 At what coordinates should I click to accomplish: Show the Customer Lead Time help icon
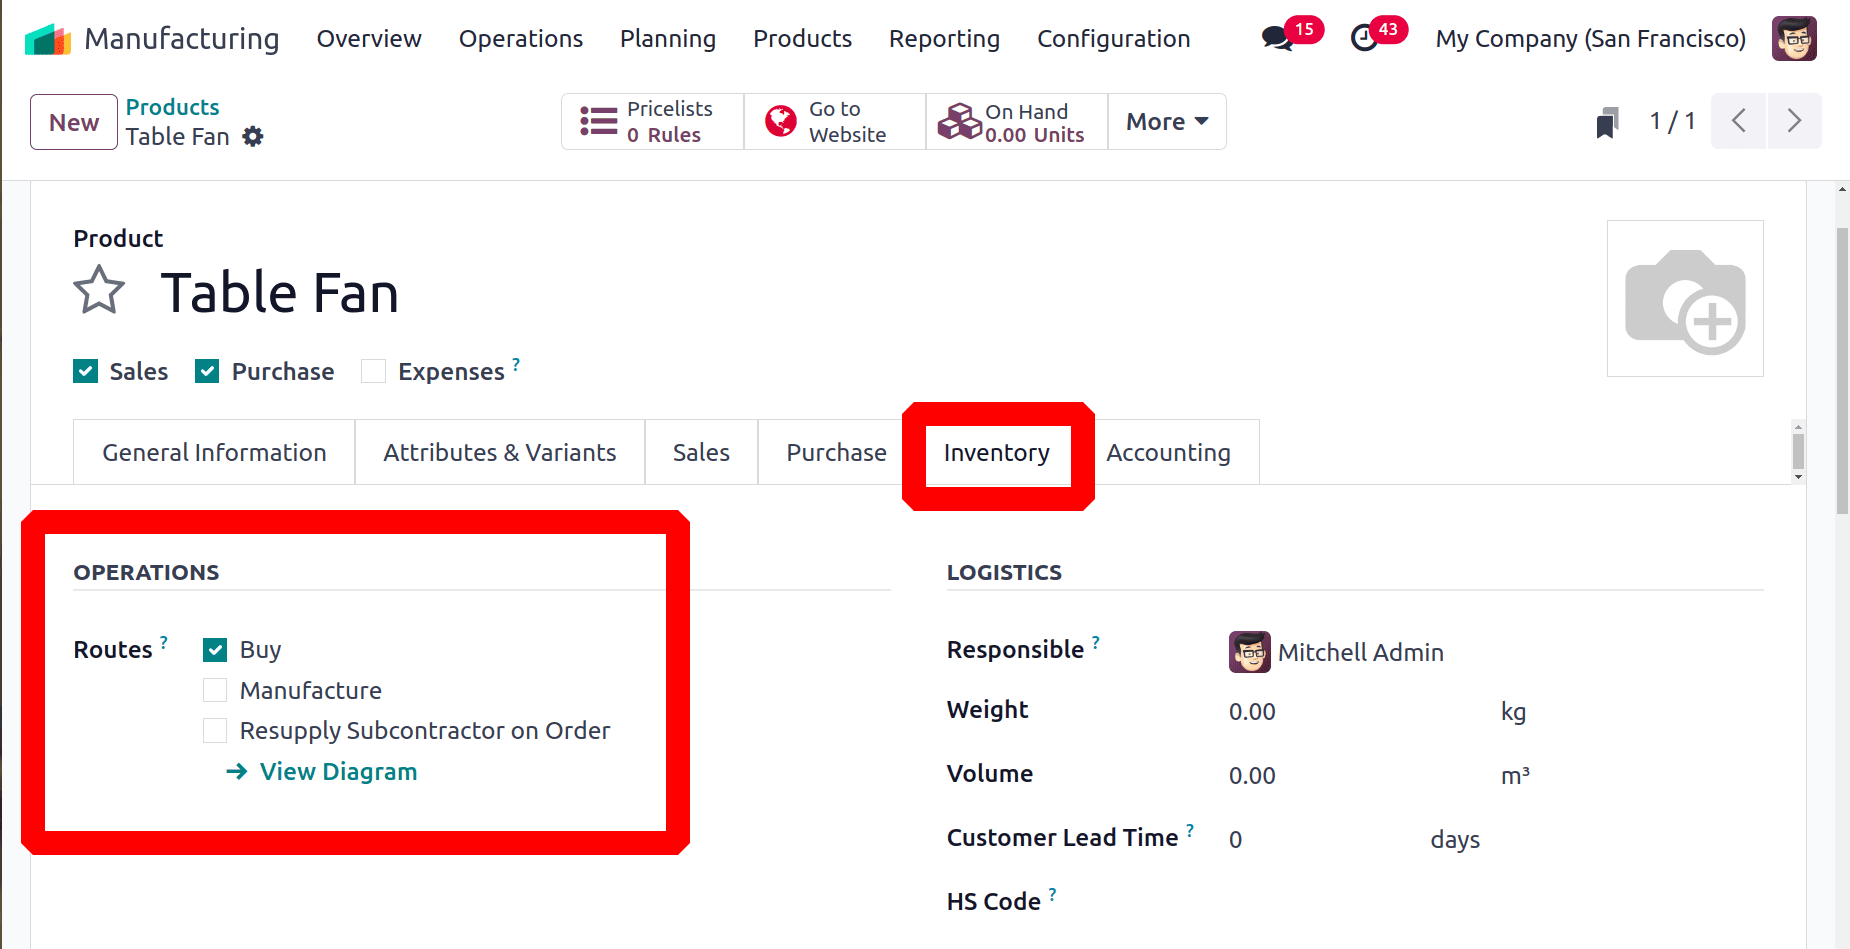pos(1190,830)
